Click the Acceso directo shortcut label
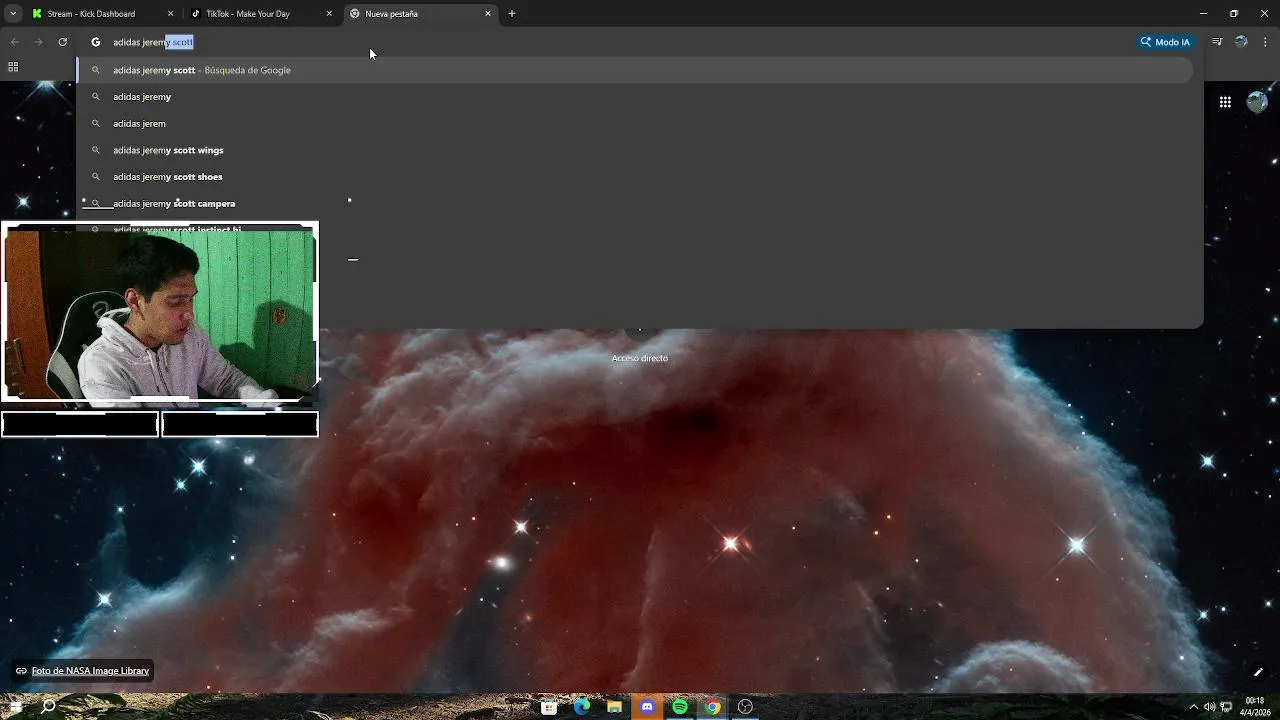Viewport: 1280px width, 720px height. pyautogui.click(x=640, y=358)
